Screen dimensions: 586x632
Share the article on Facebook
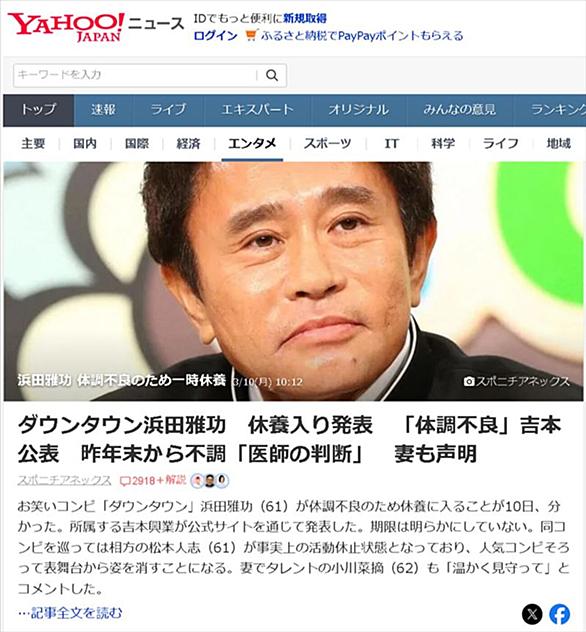point(560,614)
